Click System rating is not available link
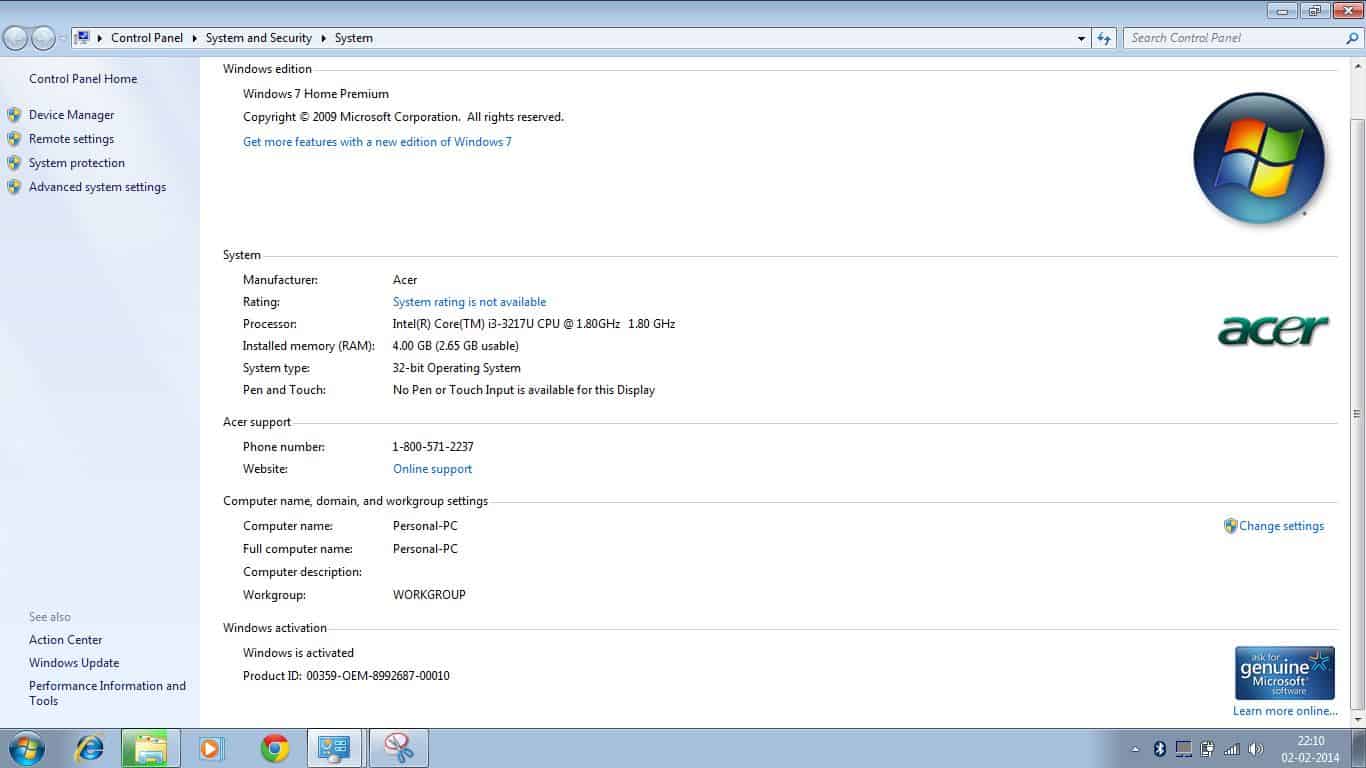The width and height of the screenshot is (1366, 768). point(469,302)
